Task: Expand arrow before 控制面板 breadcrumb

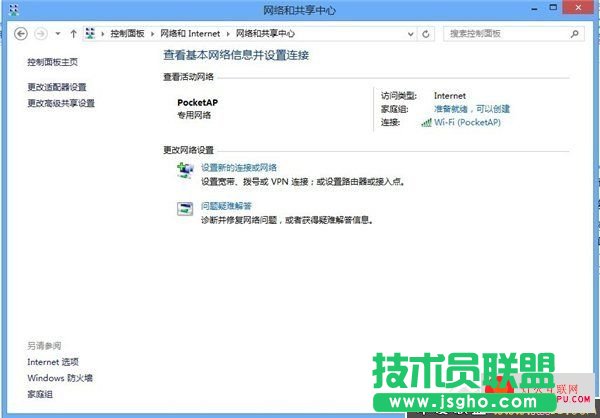Action: coord(103,34)
